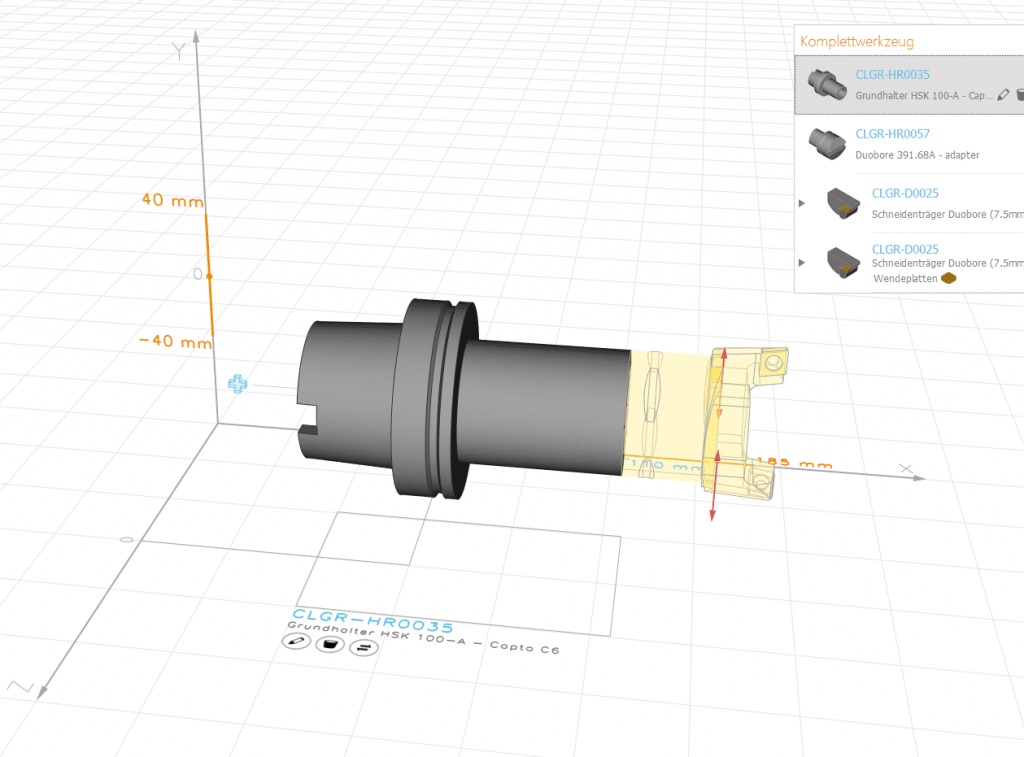
Task: Open the CLGR-D0025 link above Wendeplatten
Action: coord(905,249)
